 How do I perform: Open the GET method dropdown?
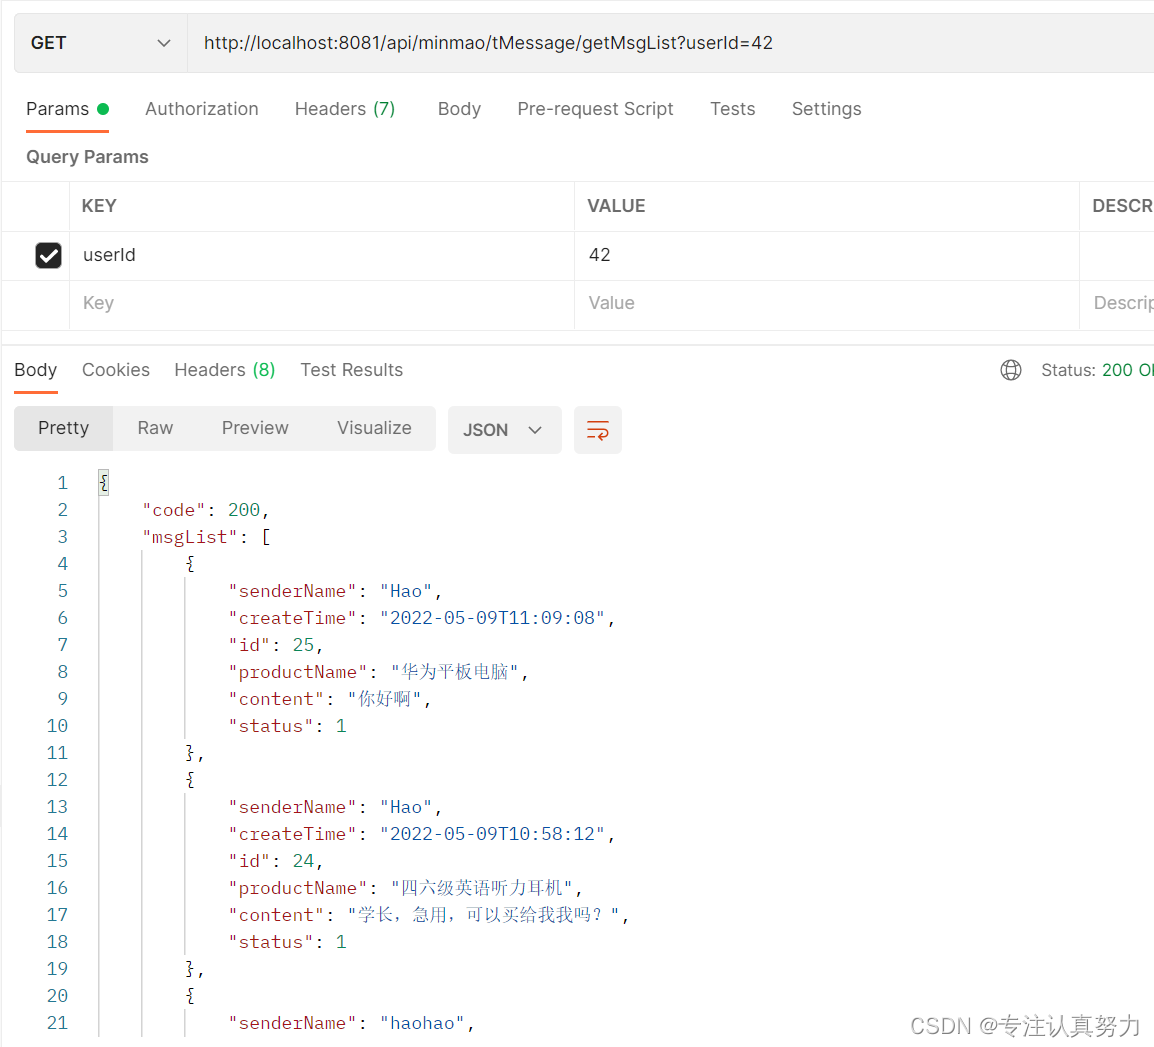[101, 43]
